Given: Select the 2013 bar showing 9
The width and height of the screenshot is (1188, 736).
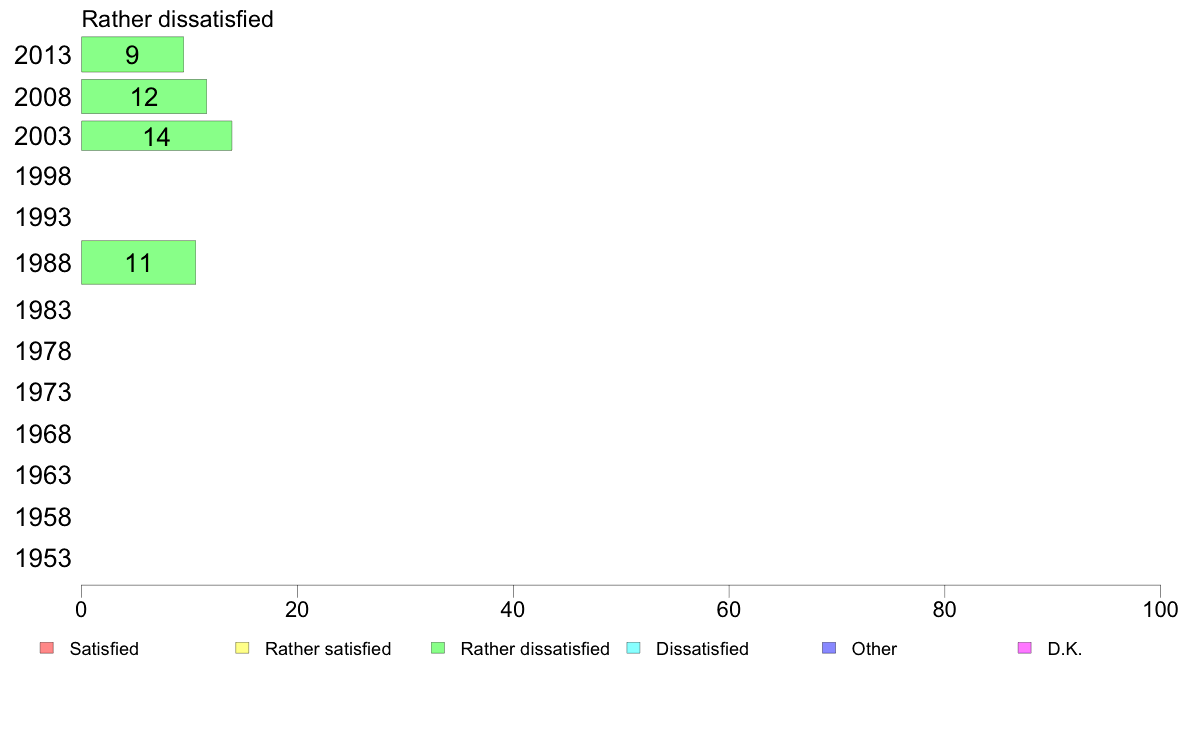Looking at the screenshot, I should pos(133,55).
